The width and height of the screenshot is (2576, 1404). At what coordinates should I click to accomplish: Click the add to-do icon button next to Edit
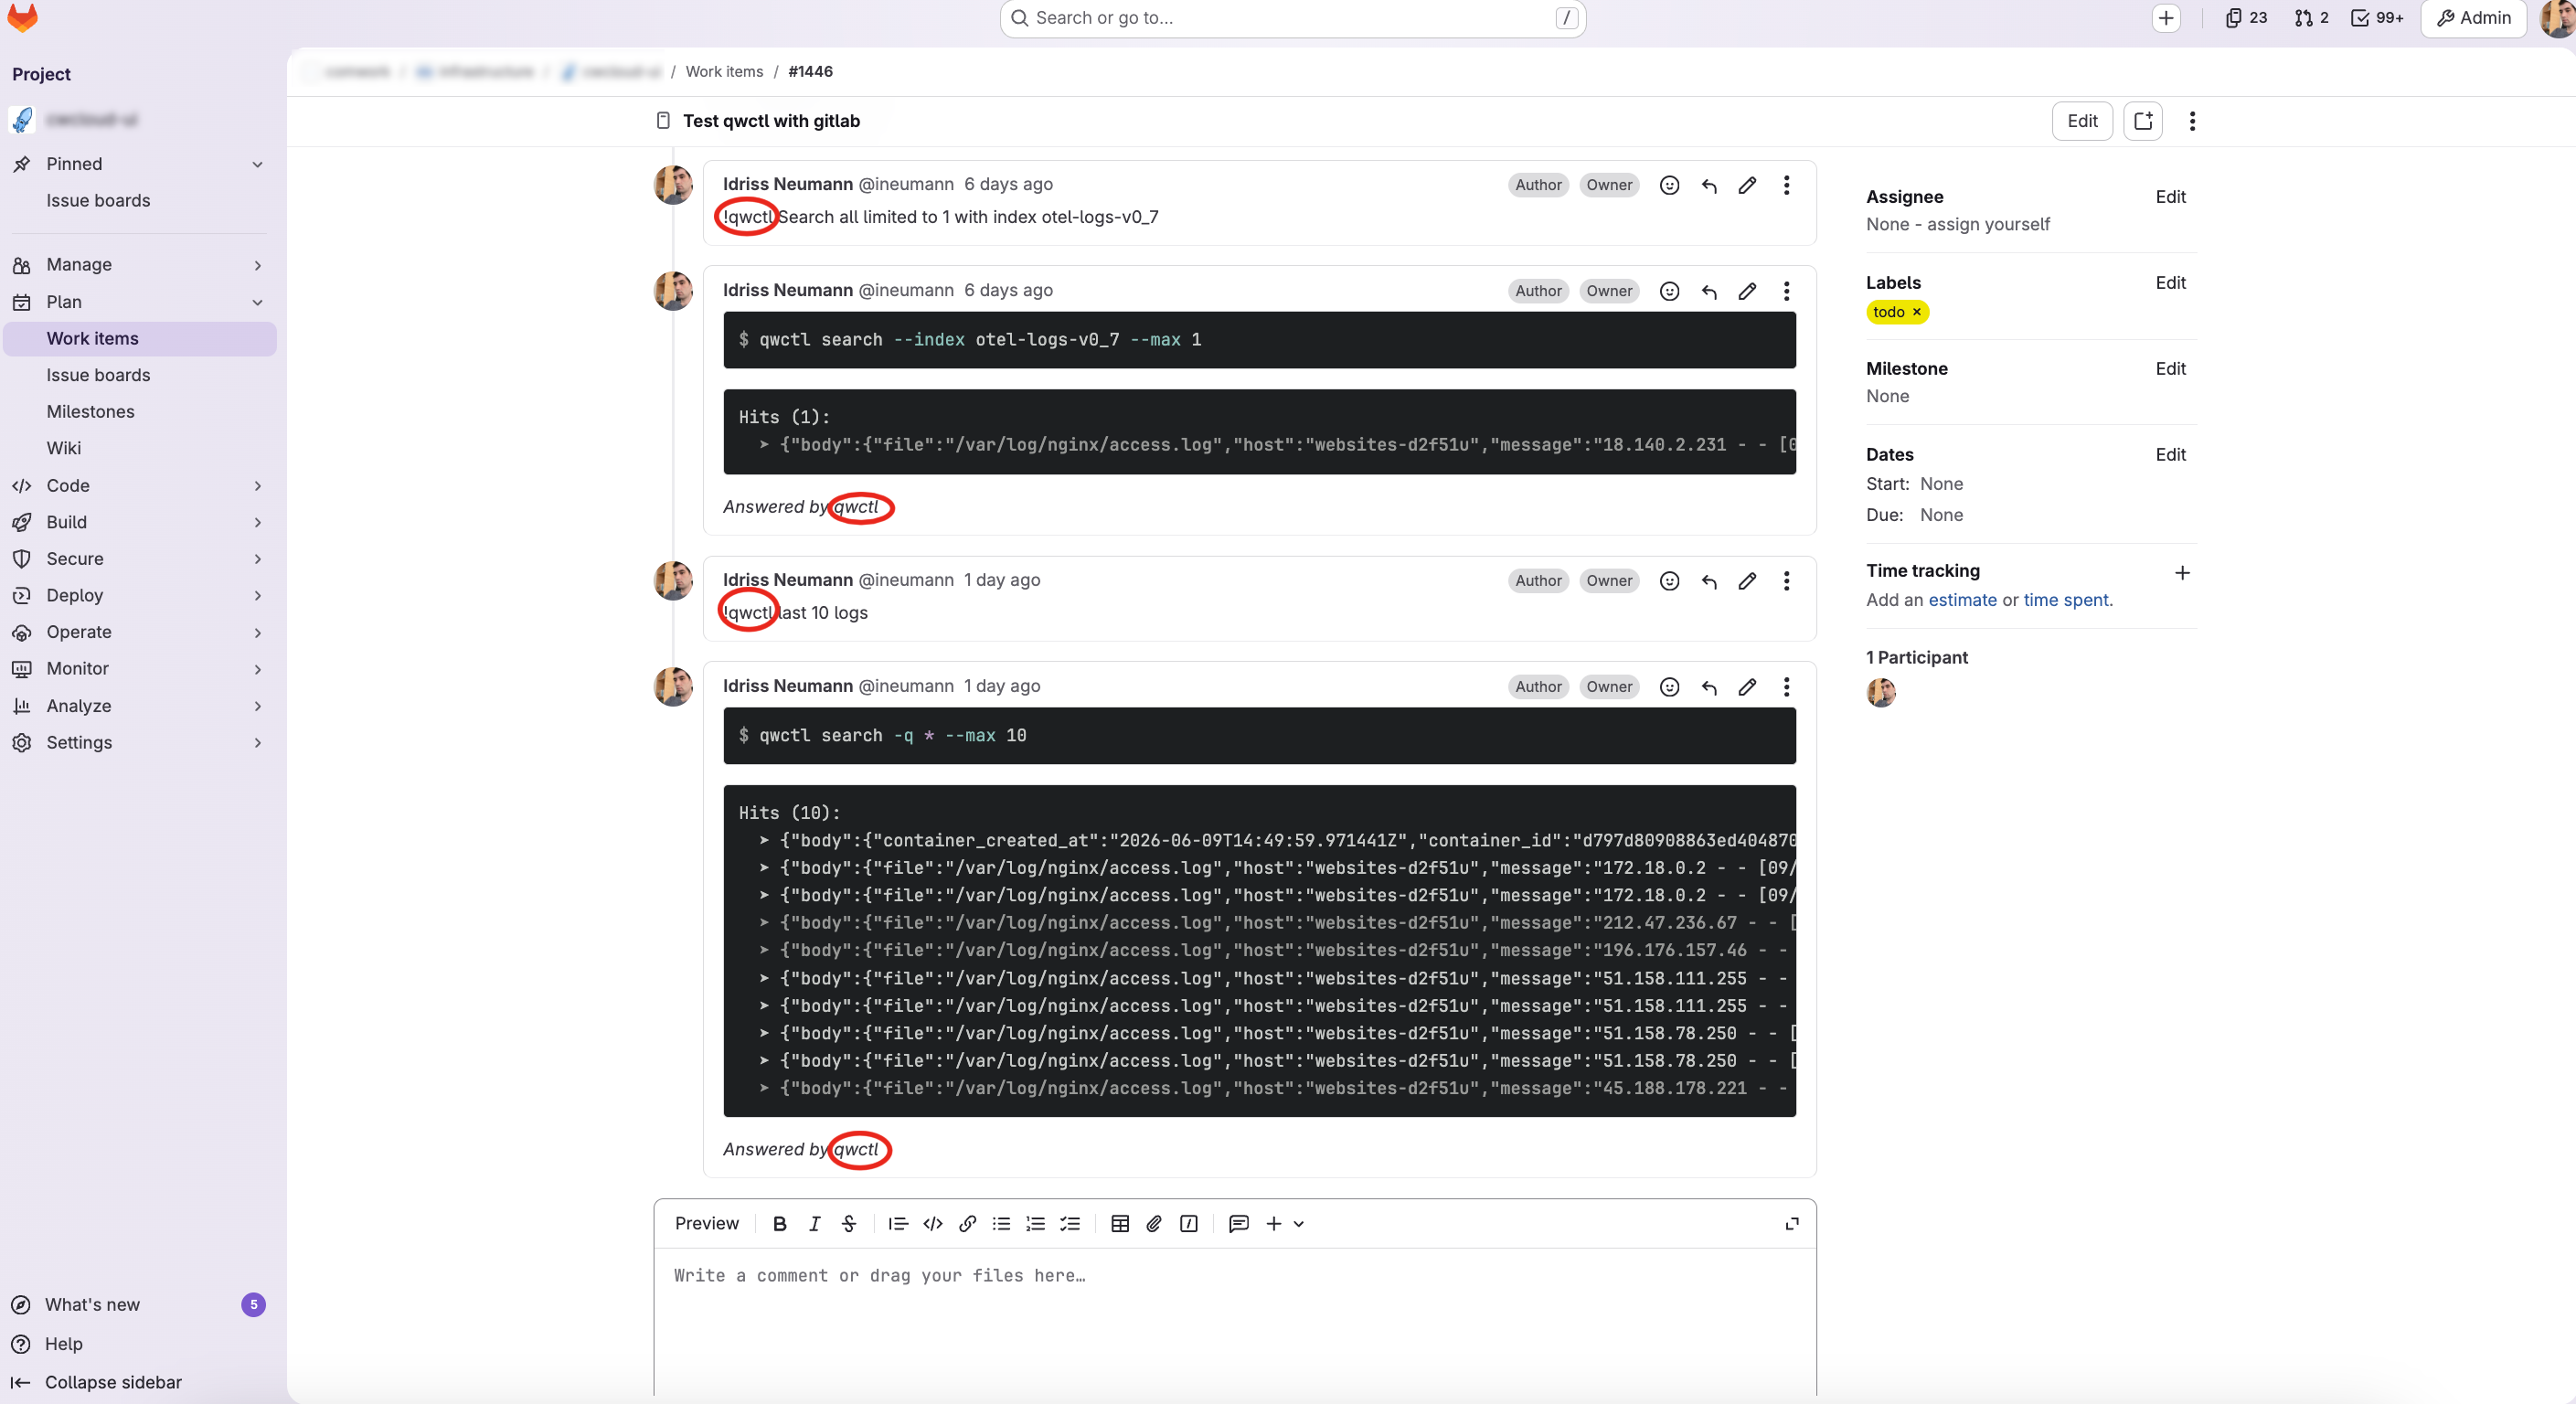tap(2143, 121)
